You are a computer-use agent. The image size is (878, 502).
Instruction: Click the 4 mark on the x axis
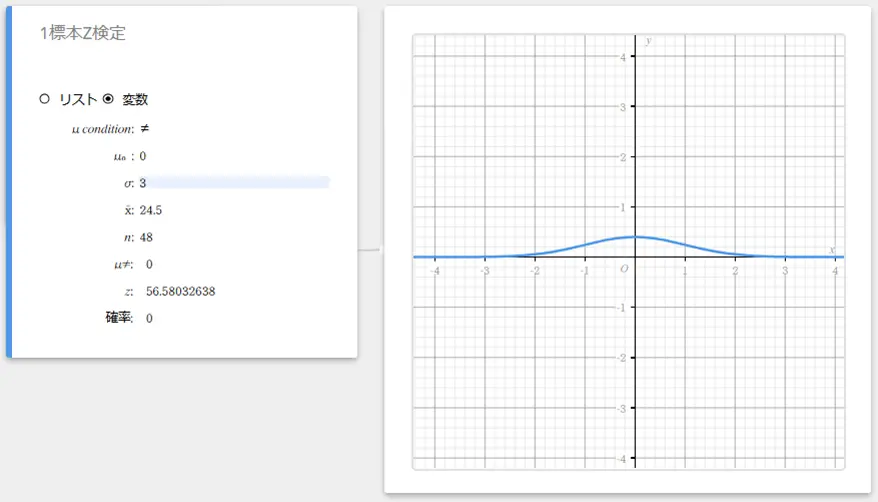coord(835,270)
